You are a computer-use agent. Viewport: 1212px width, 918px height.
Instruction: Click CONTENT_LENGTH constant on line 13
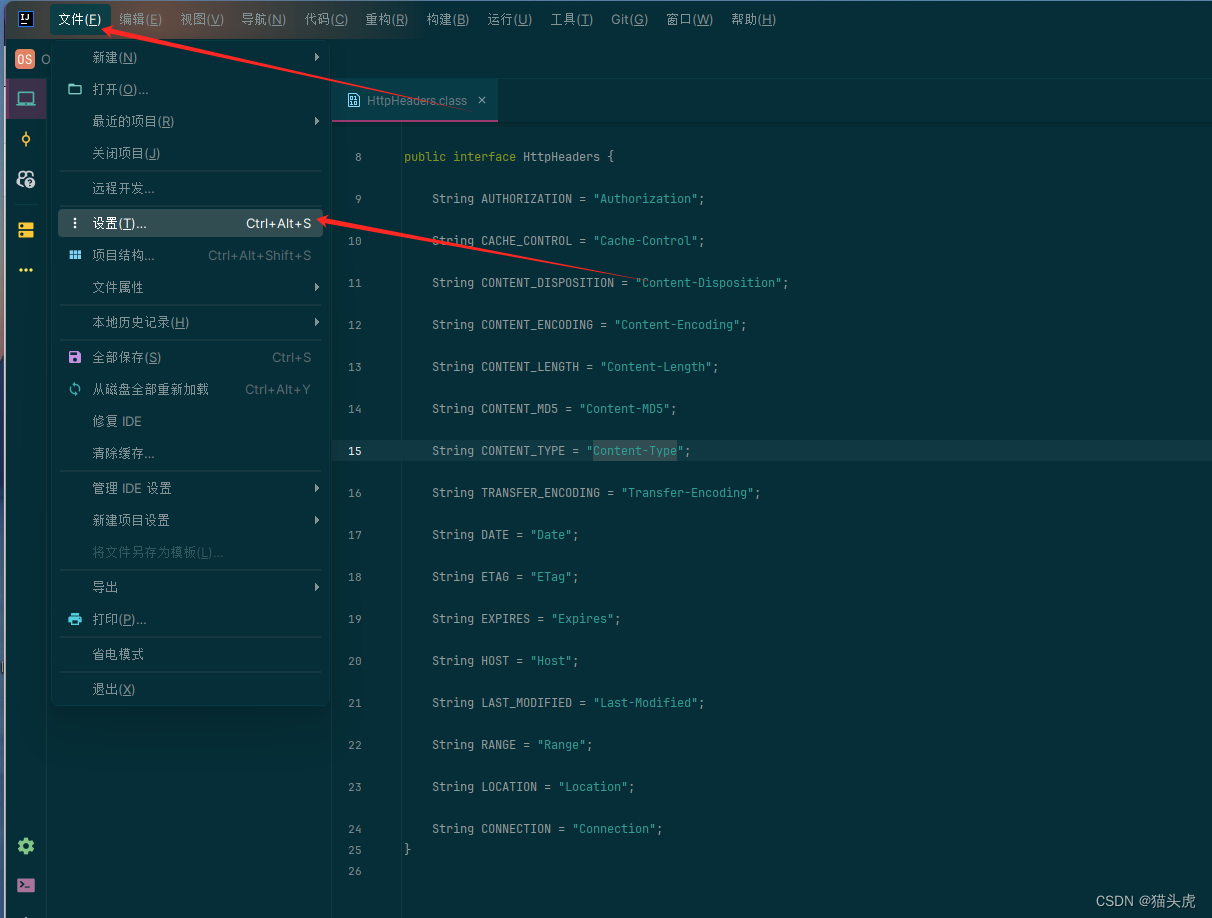point(530,367)
